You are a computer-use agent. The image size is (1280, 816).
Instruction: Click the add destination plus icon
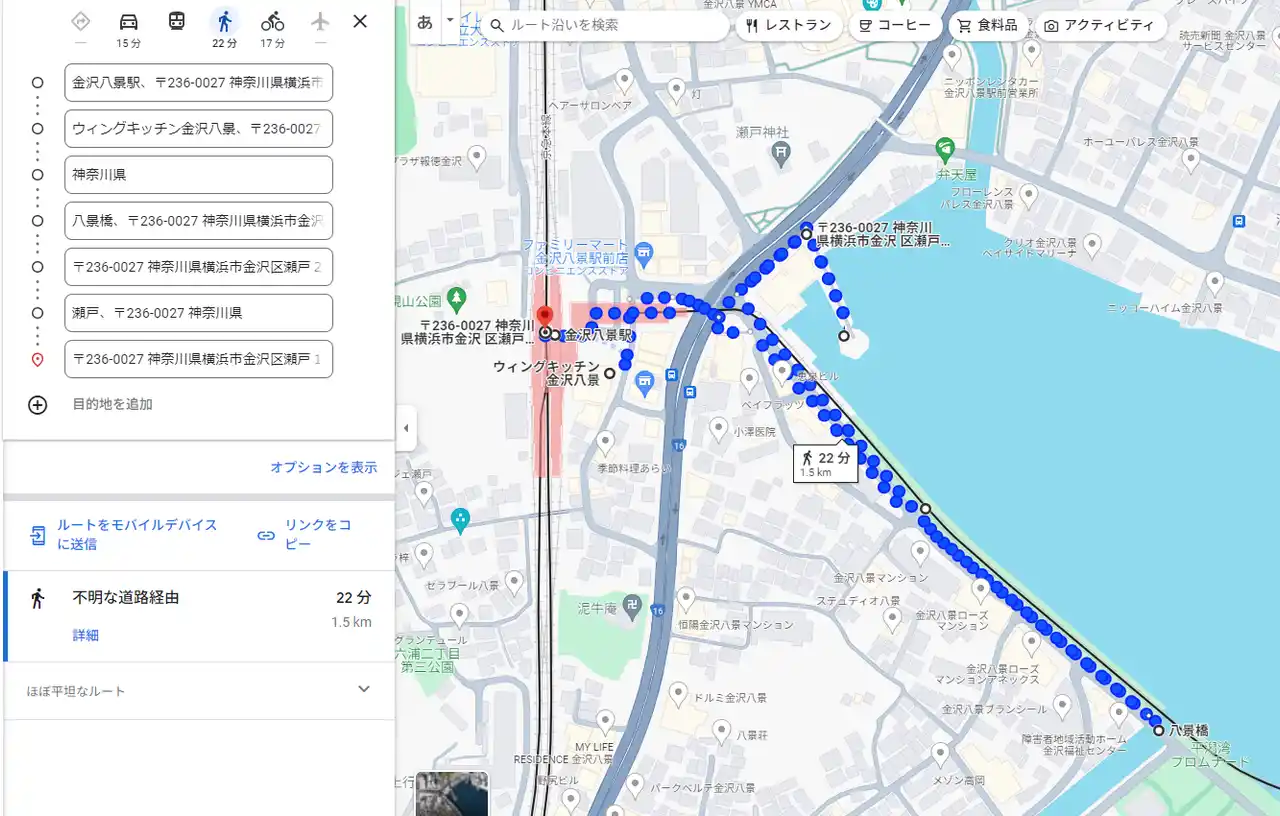click(38, 405)
